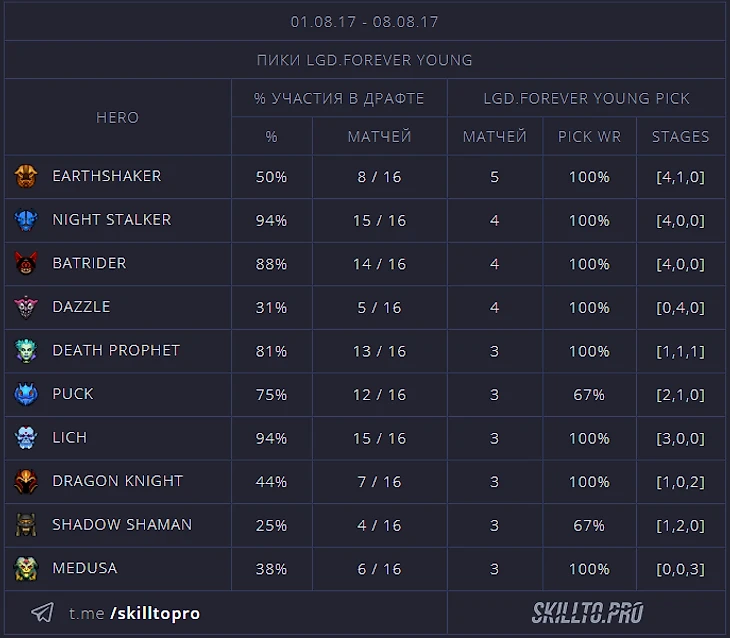Click the SKILLTO.PRO logo

click(586, 613)
